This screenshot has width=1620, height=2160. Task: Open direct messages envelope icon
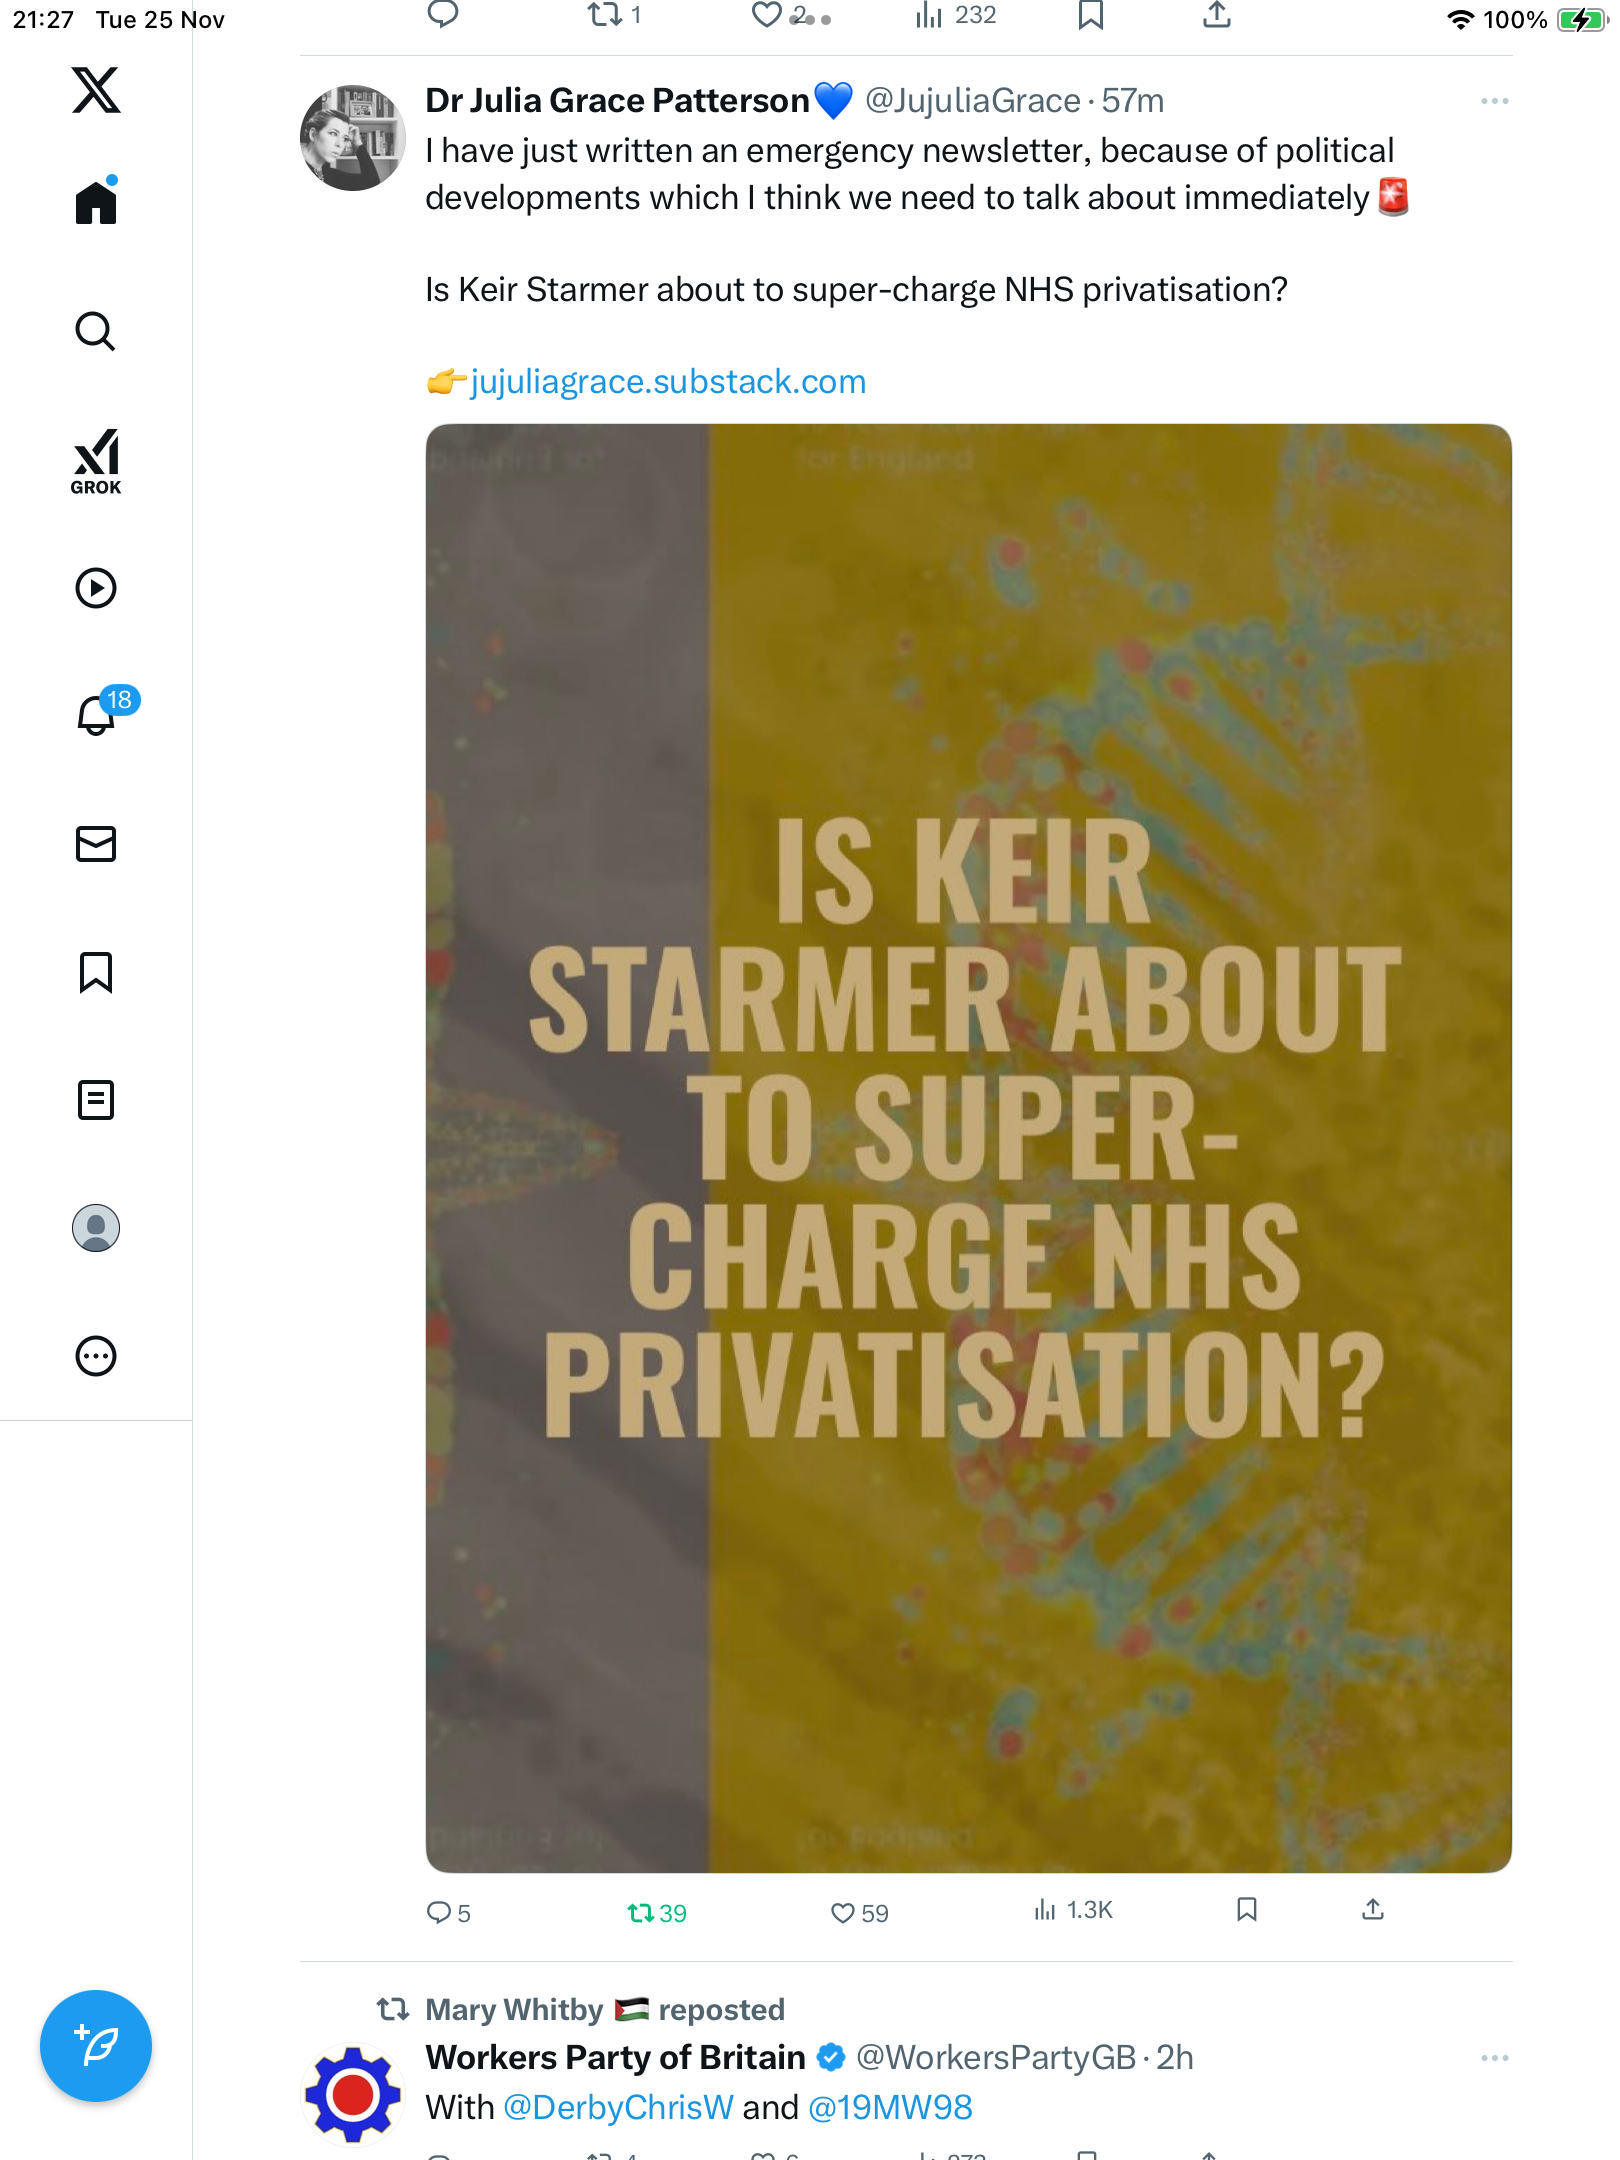click(96, 844)
